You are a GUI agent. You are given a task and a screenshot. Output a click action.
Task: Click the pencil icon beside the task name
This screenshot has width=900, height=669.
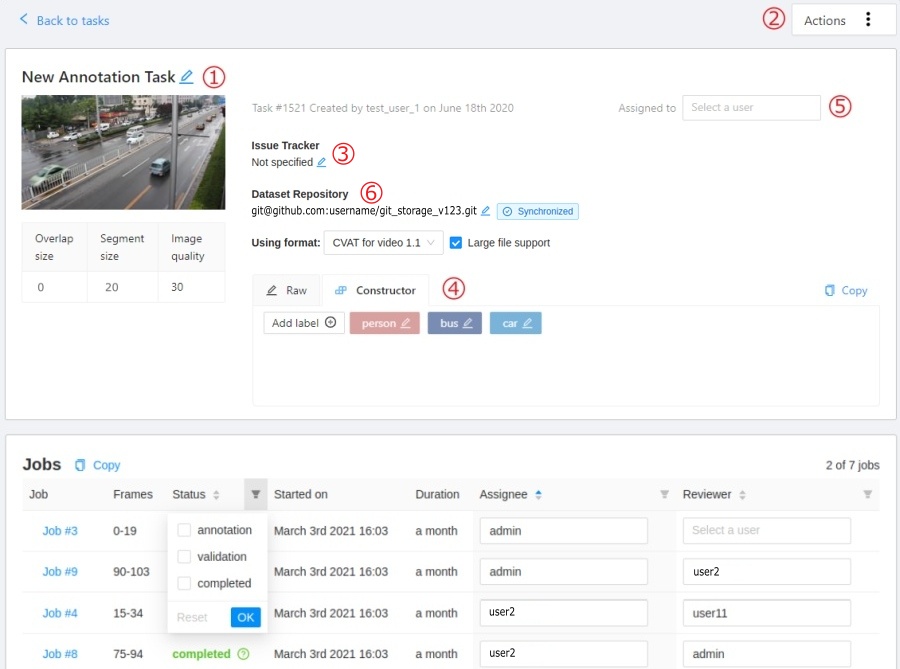187,77
